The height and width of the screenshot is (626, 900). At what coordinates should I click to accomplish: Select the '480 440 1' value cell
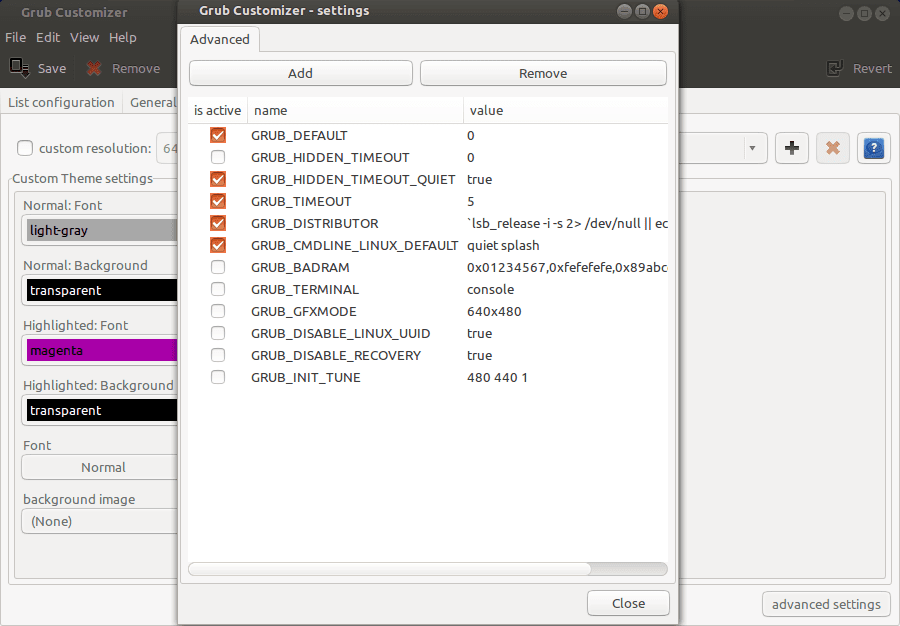(566, 377)
